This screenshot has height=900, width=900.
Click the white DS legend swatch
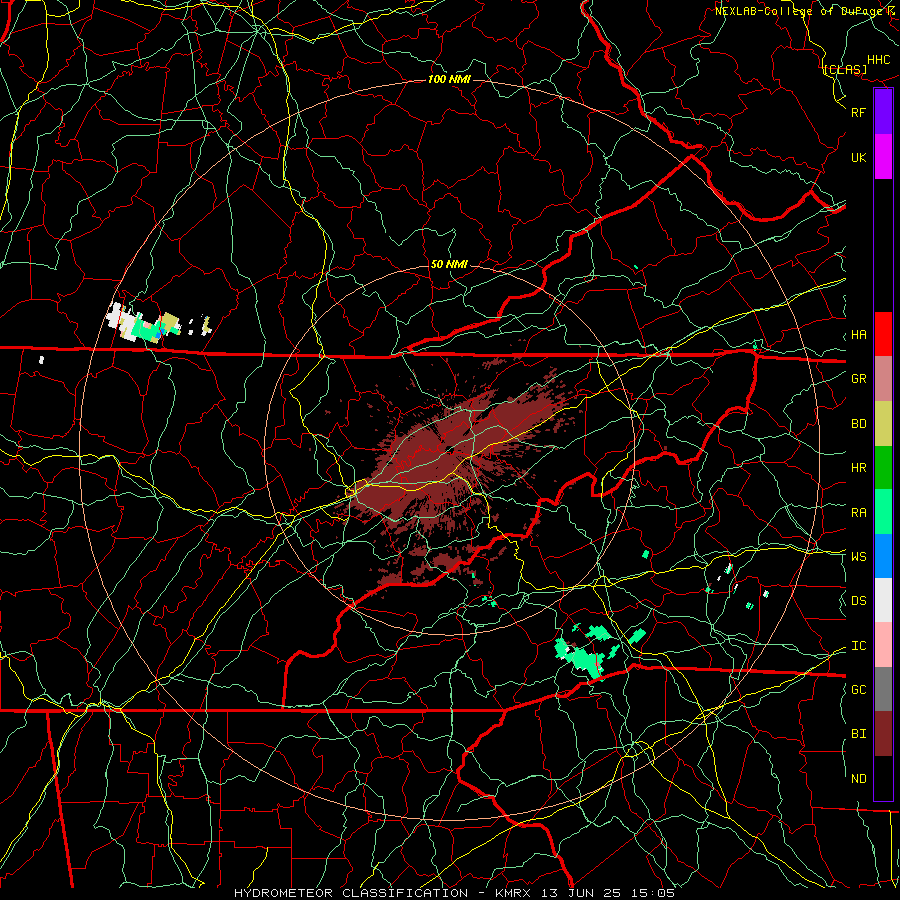(x=883, y=600)
